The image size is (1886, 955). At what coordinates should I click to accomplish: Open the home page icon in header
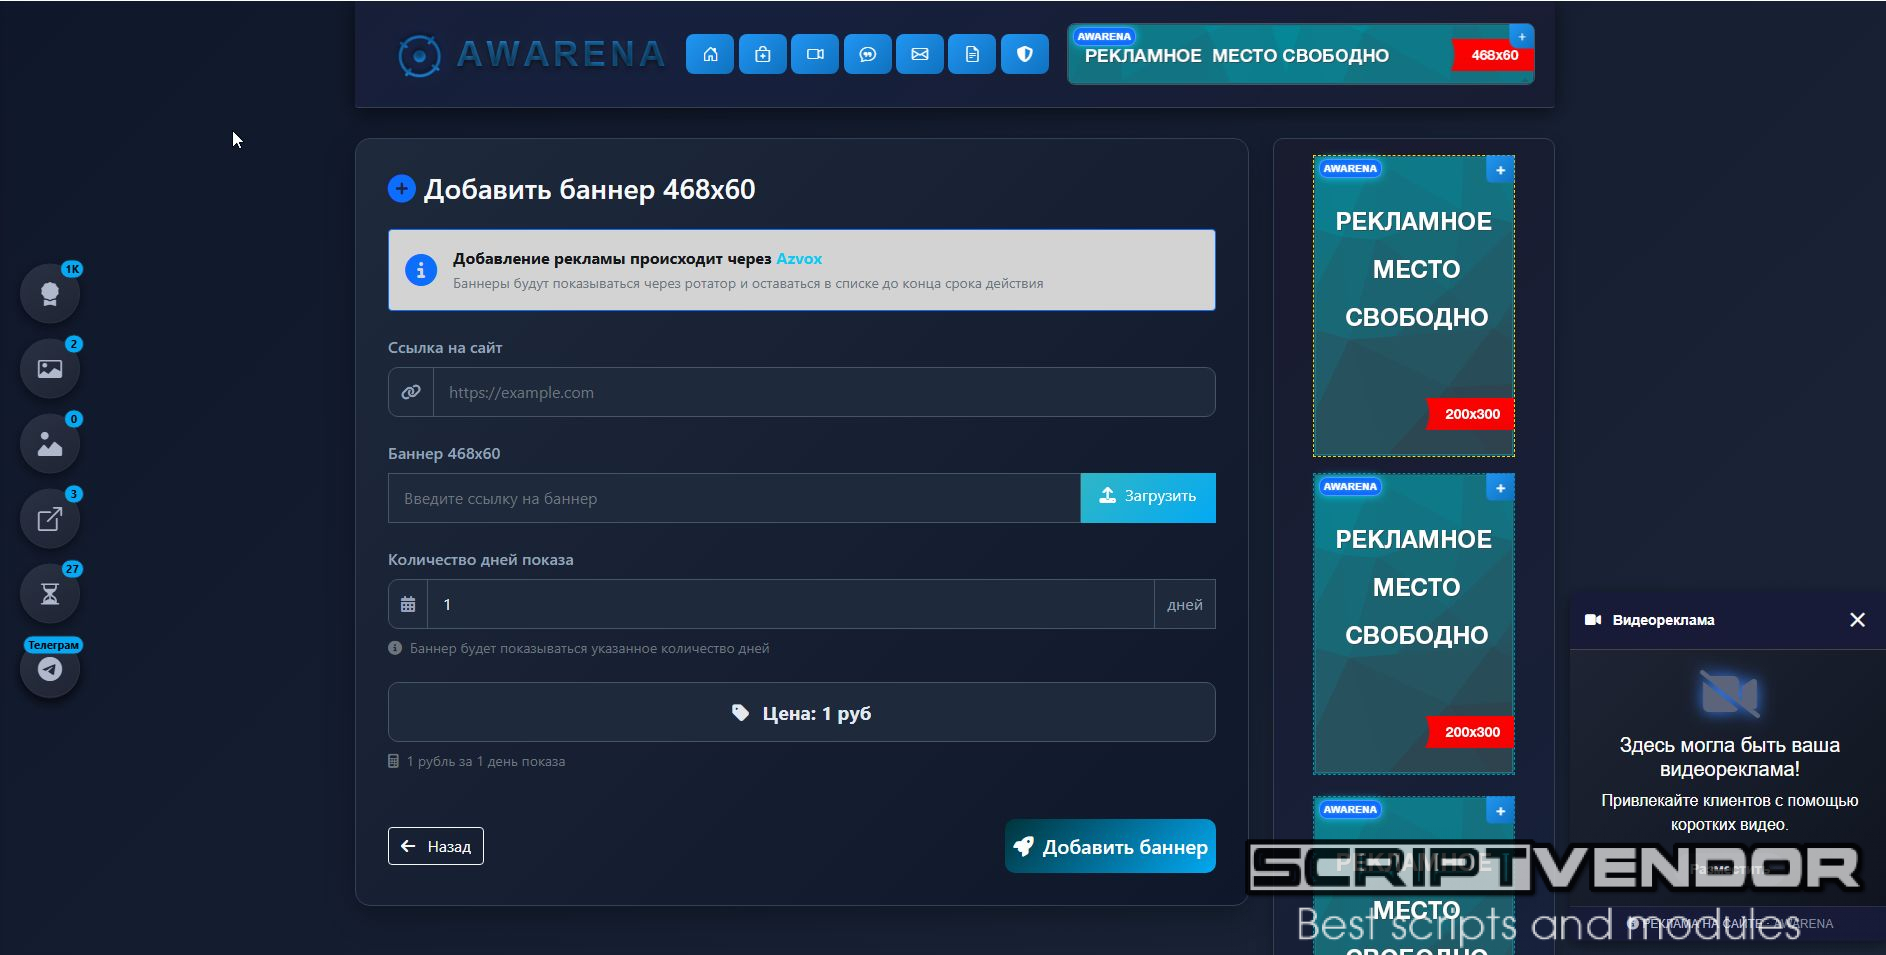coord(710,54)
